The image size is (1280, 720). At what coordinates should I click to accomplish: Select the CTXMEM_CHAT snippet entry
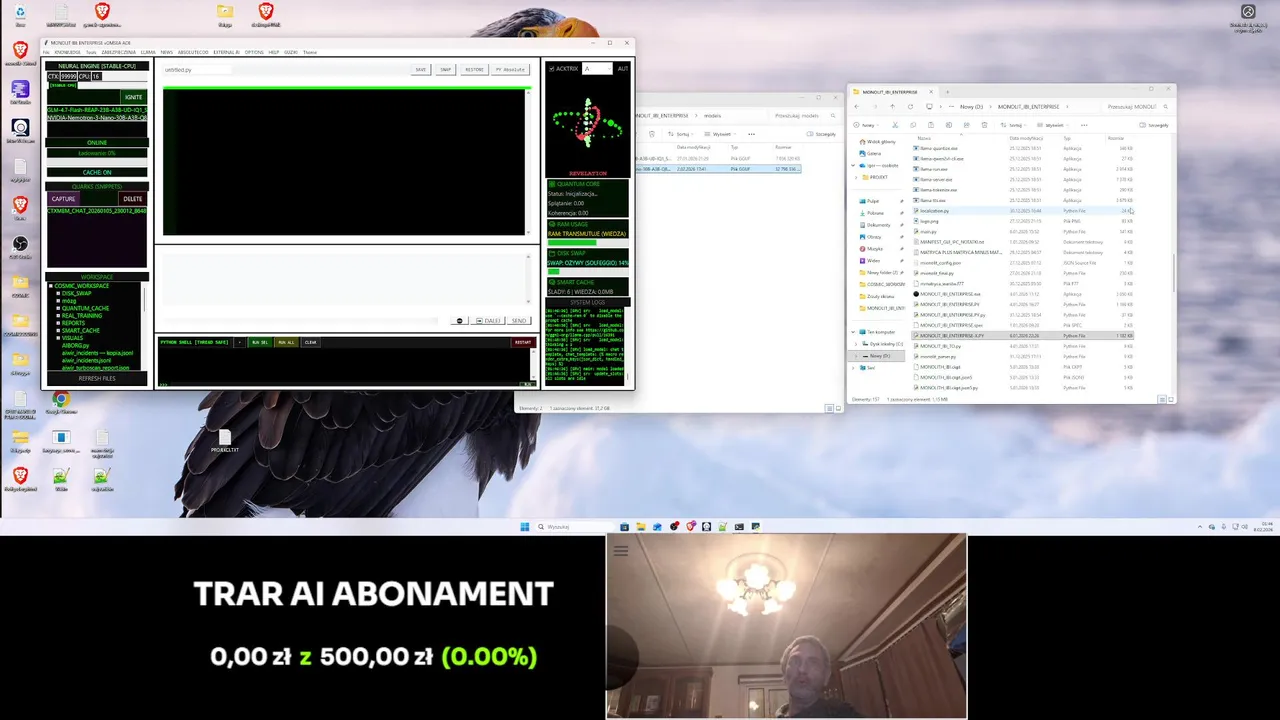(97, 211)
